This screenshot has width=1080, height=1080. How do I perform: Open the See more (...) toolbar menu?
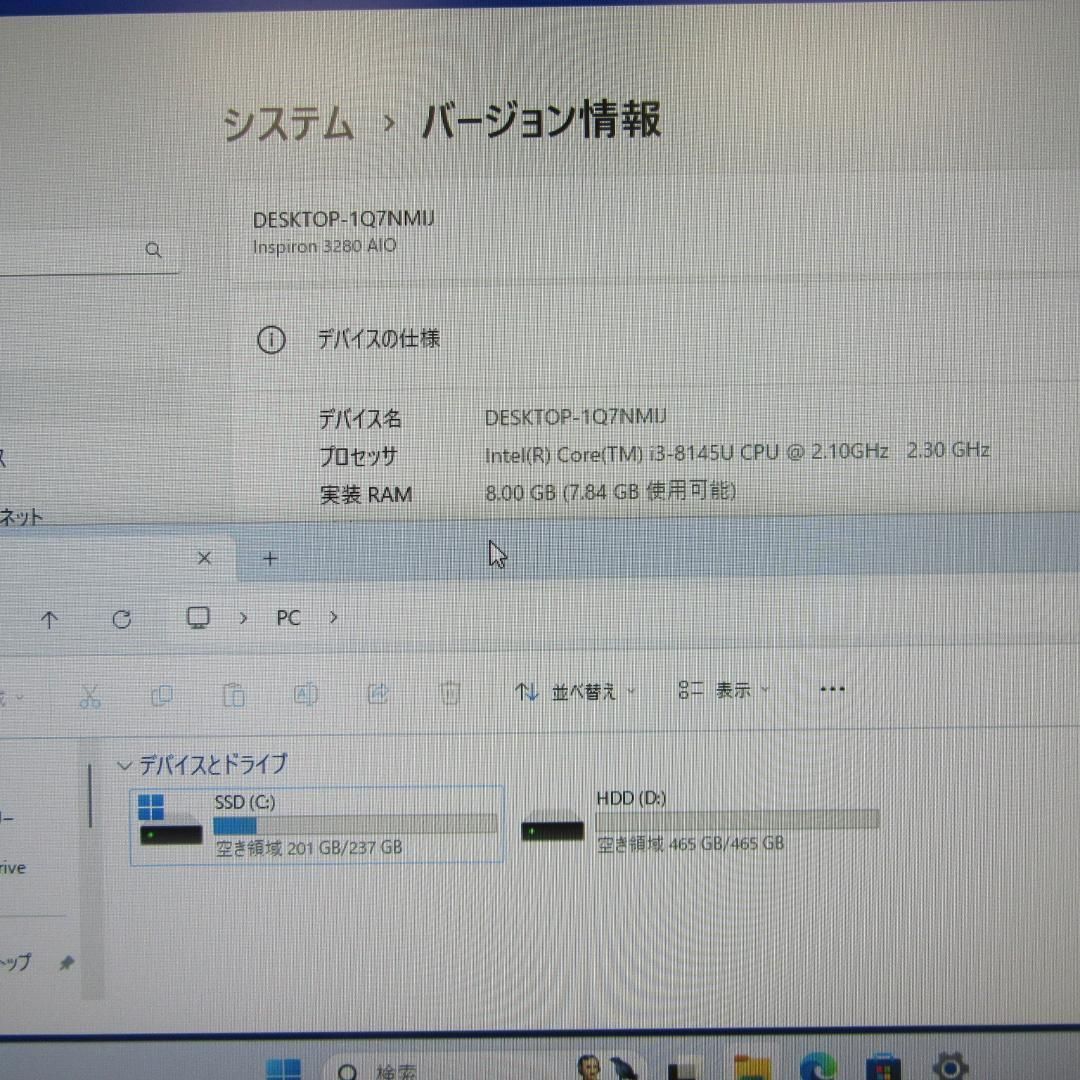(832, 689)
